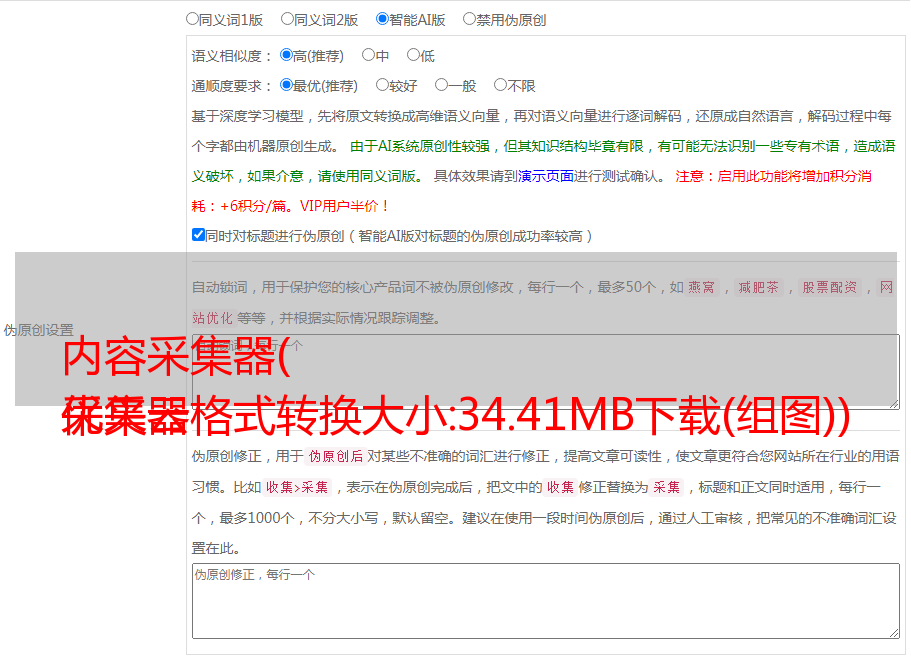The image size is (911, 658).
Task: Set 语义相似度 to 低
Action: point(413,55)
